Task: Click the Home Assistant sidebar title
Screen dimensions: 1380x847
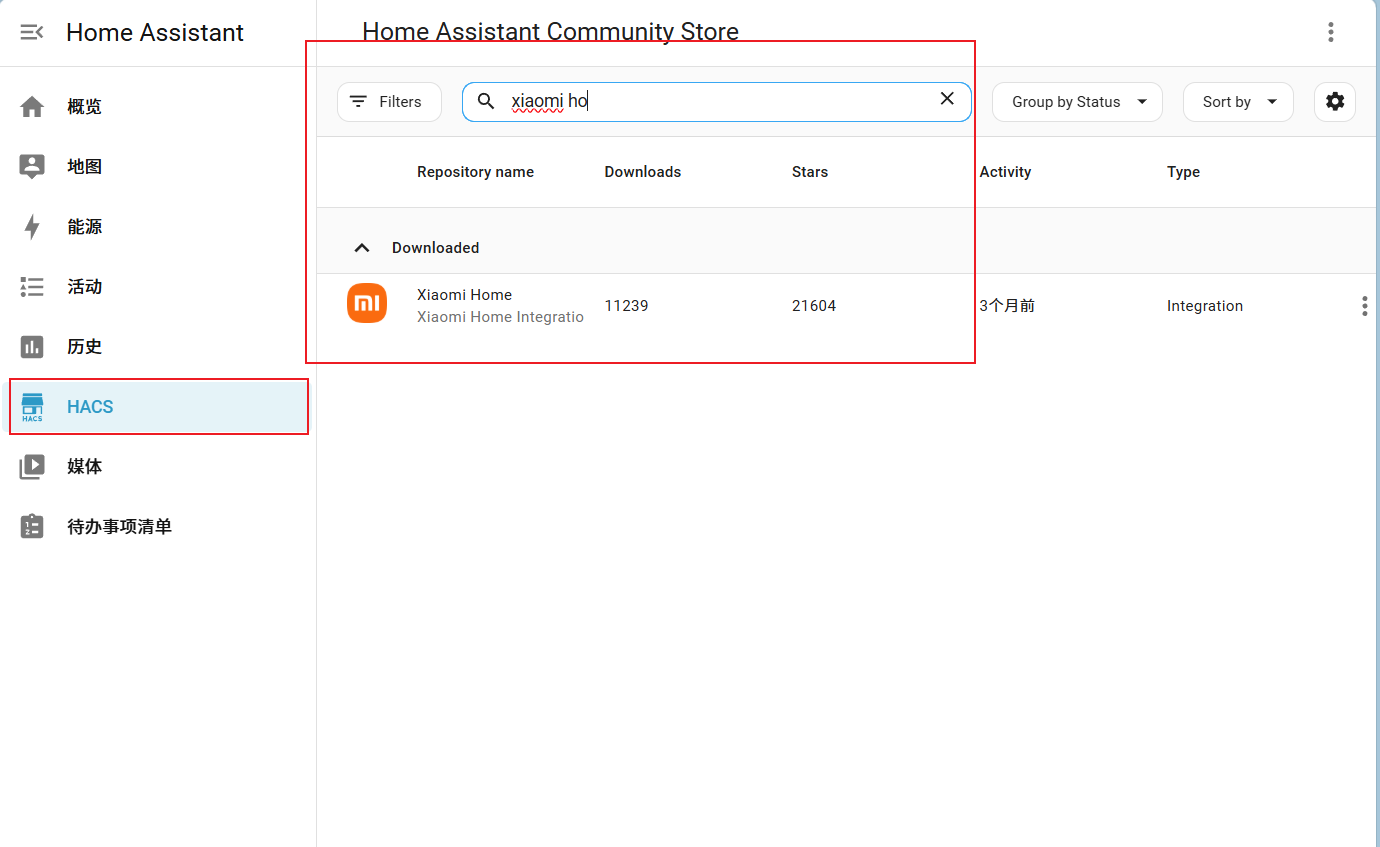Action: [155, 32]
